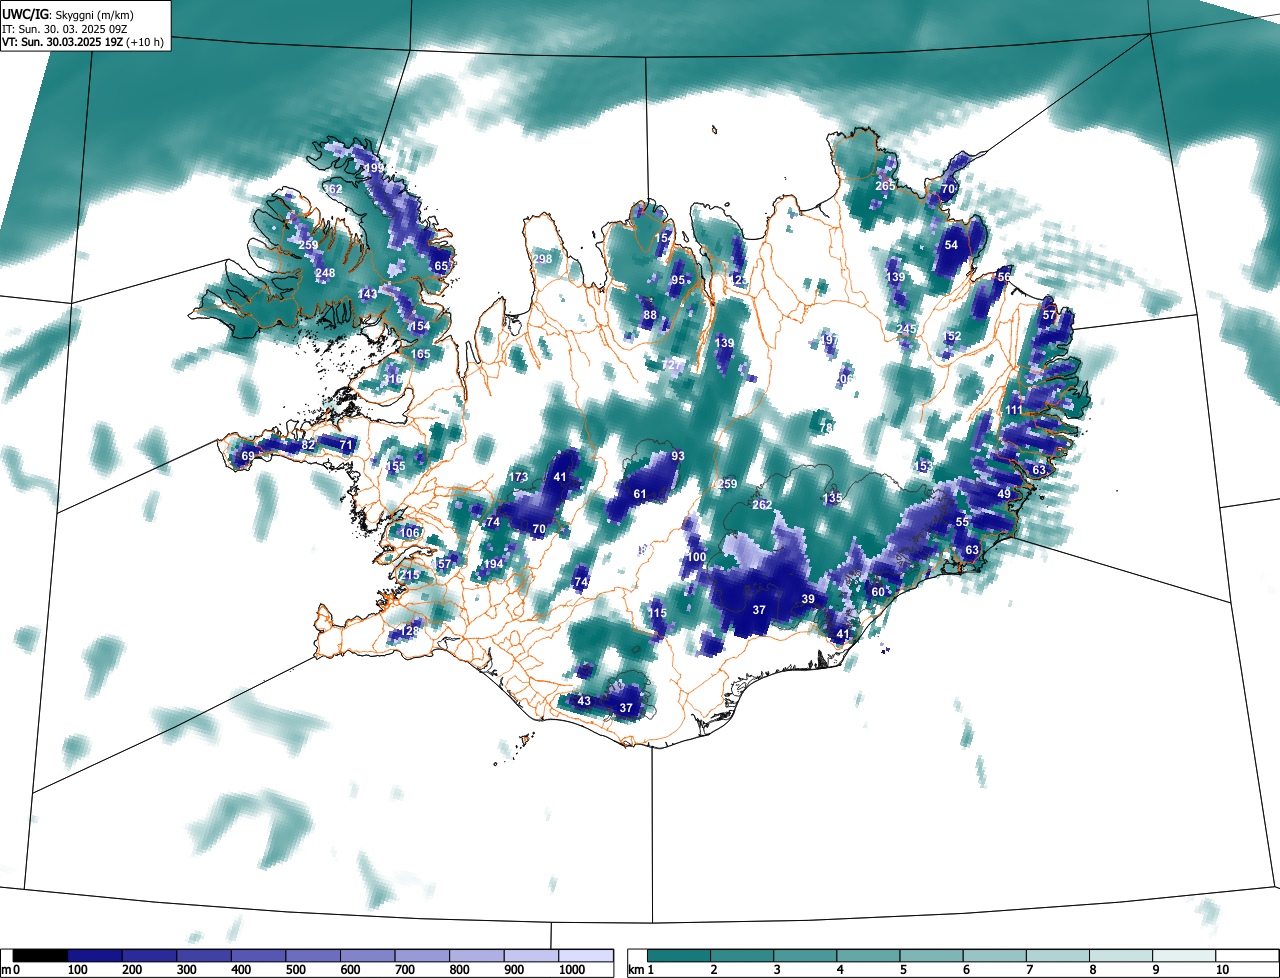This screenshot has width=1280, height=978.
Task: Select the westernmost value 69
Action: [248, 457]
